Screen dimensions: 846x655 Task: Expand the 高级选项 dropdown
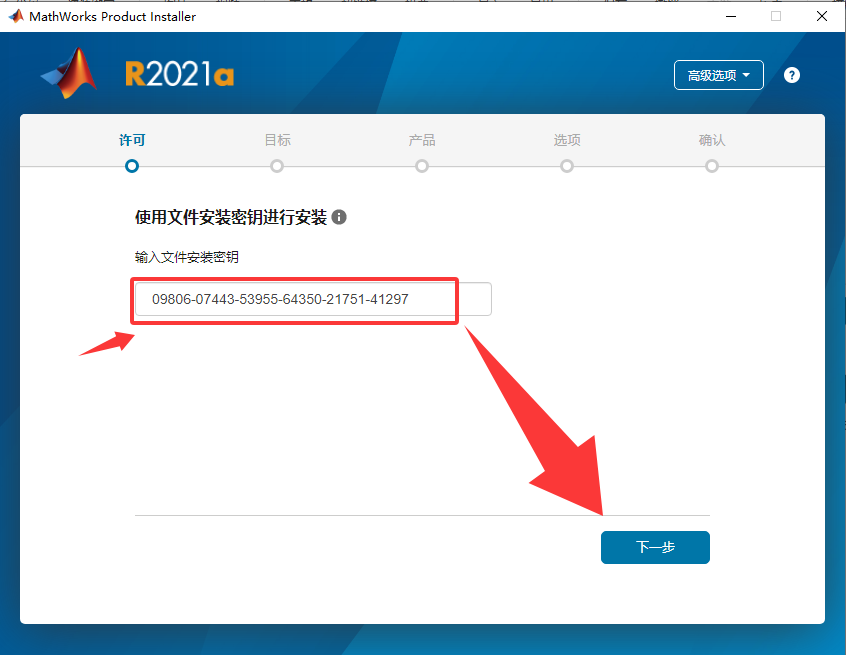[719, 75]
